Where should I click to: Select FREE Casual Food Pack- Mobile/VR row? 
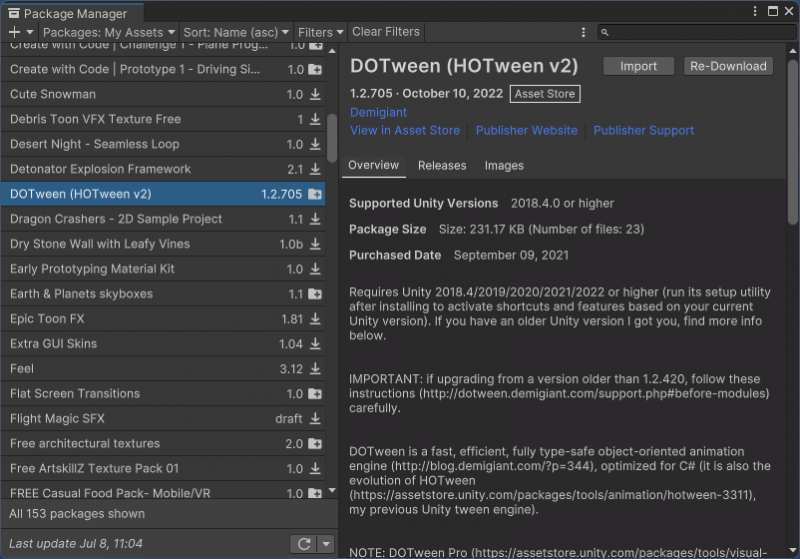pyautogui.click(x=163, y=492)
